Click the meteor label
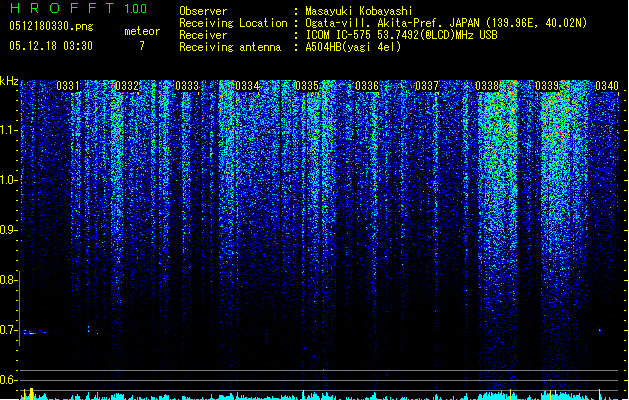This screenshot has width=629, height=400. pyautogui.click(x=142, y=31)
